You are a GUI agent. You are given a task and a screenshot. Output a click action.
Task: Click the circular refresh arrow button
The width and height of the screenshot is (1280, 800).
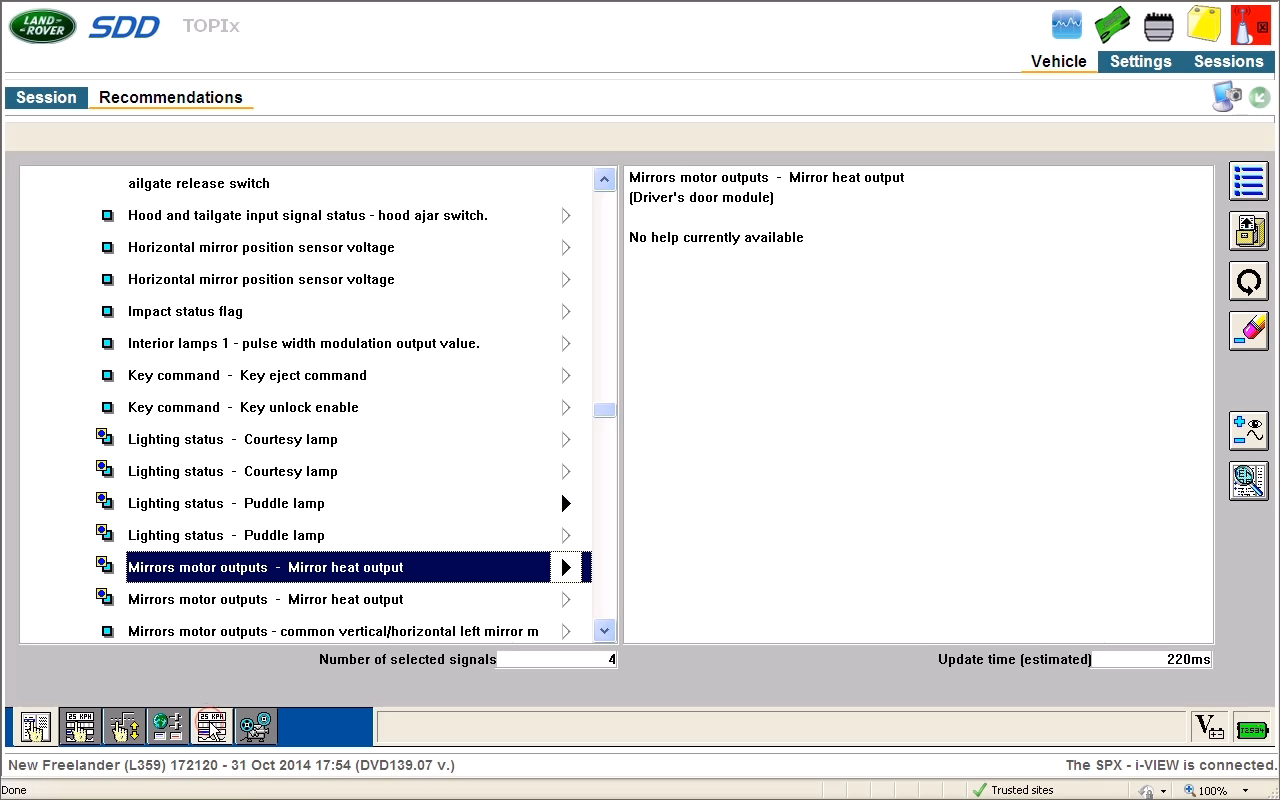[1248, 282]
